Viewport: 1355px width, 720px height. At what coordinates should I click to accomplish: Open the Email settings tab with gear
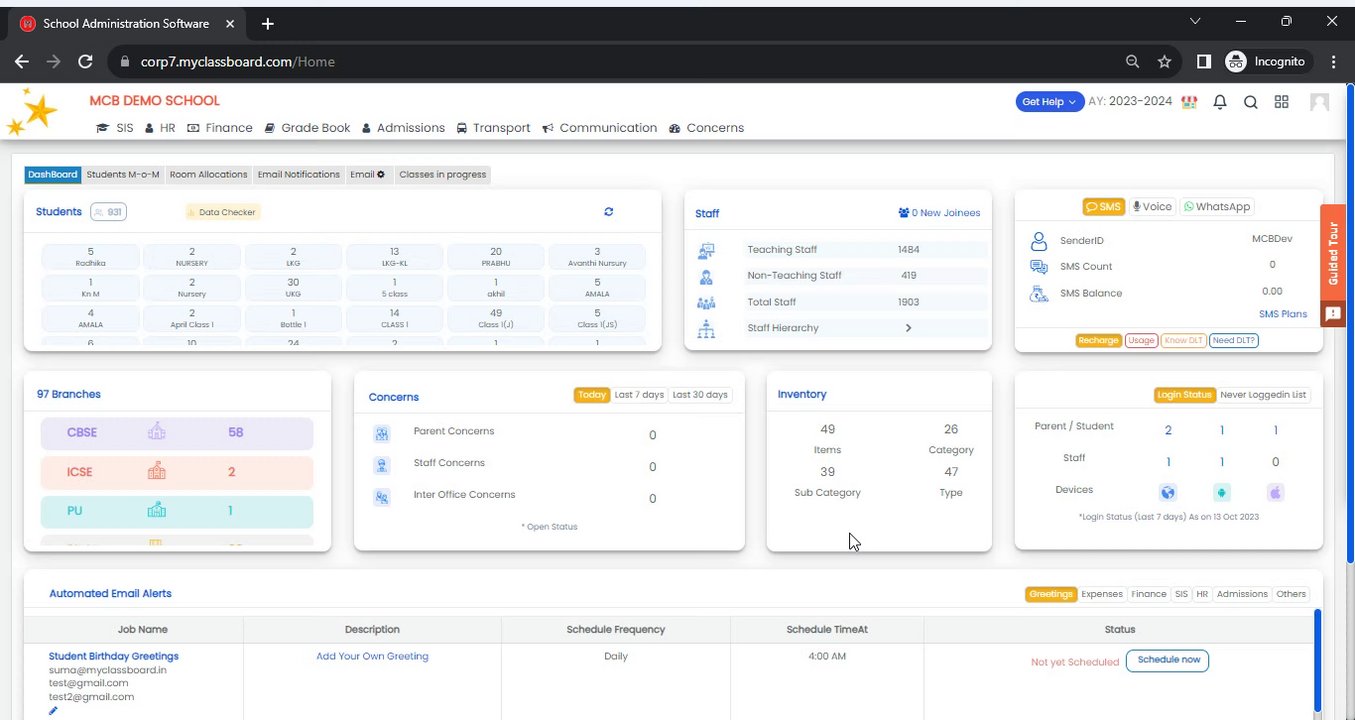(x=368, y=175)
